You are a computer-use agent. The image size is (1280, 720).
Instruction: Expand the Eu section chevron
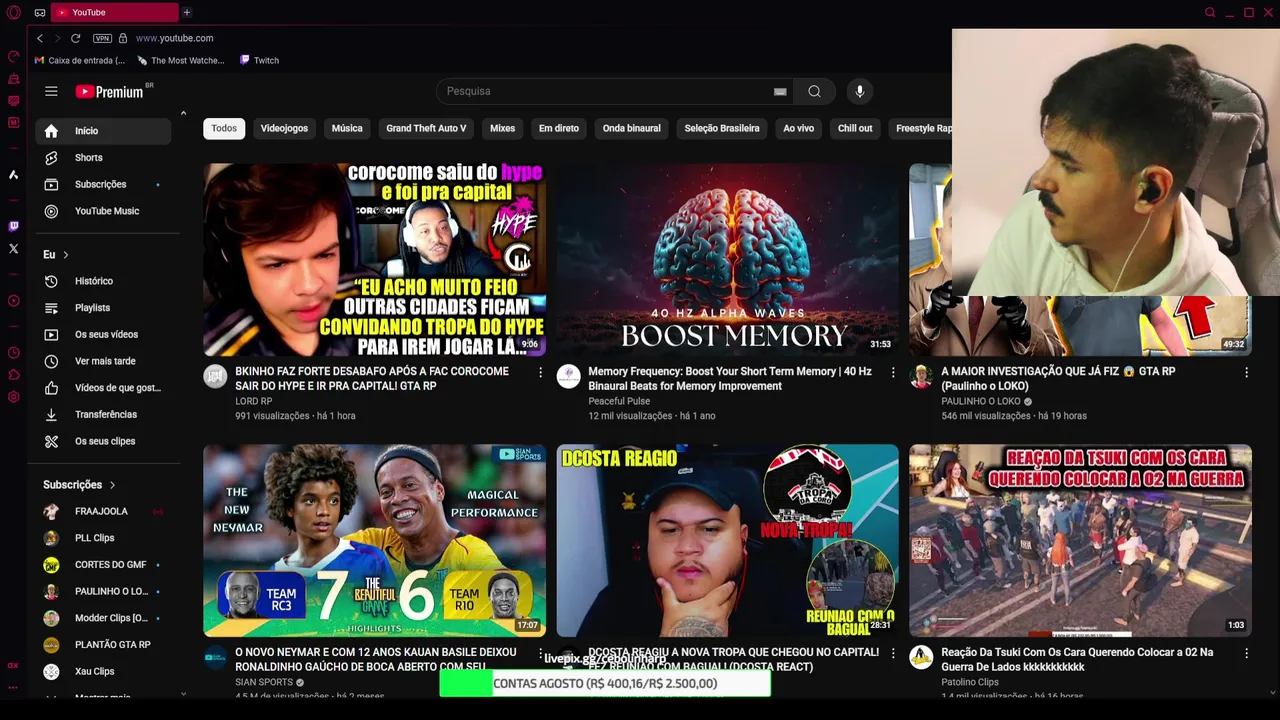(66, 255)
